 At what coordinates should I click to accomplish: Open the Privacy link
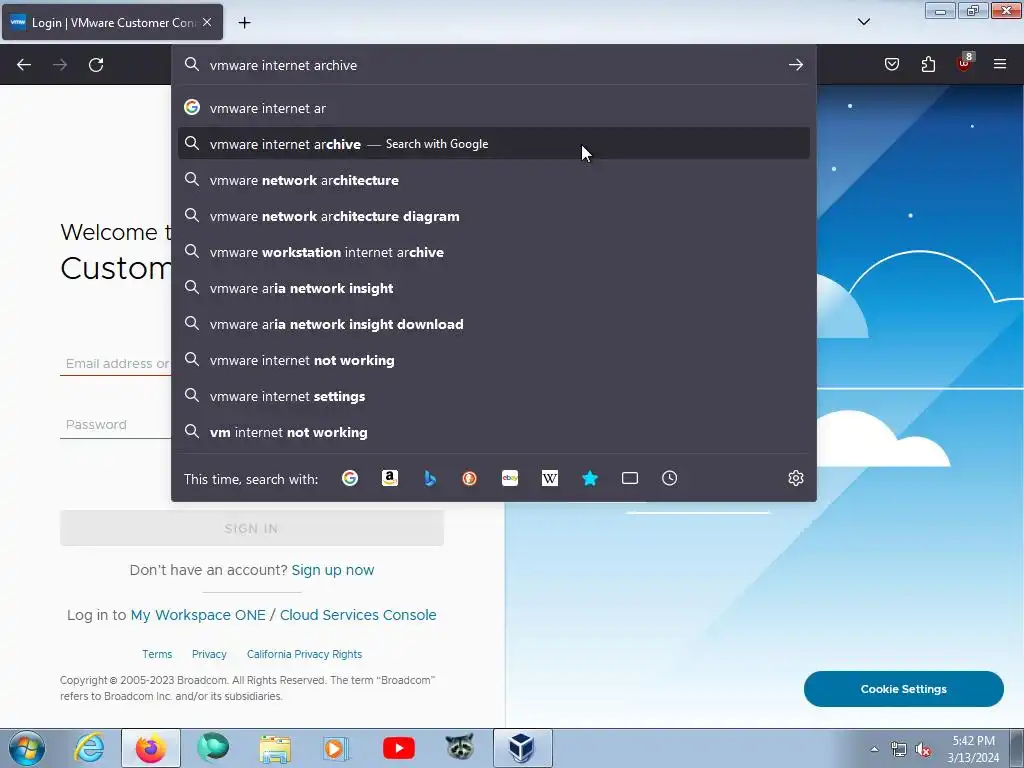[209, 654]
